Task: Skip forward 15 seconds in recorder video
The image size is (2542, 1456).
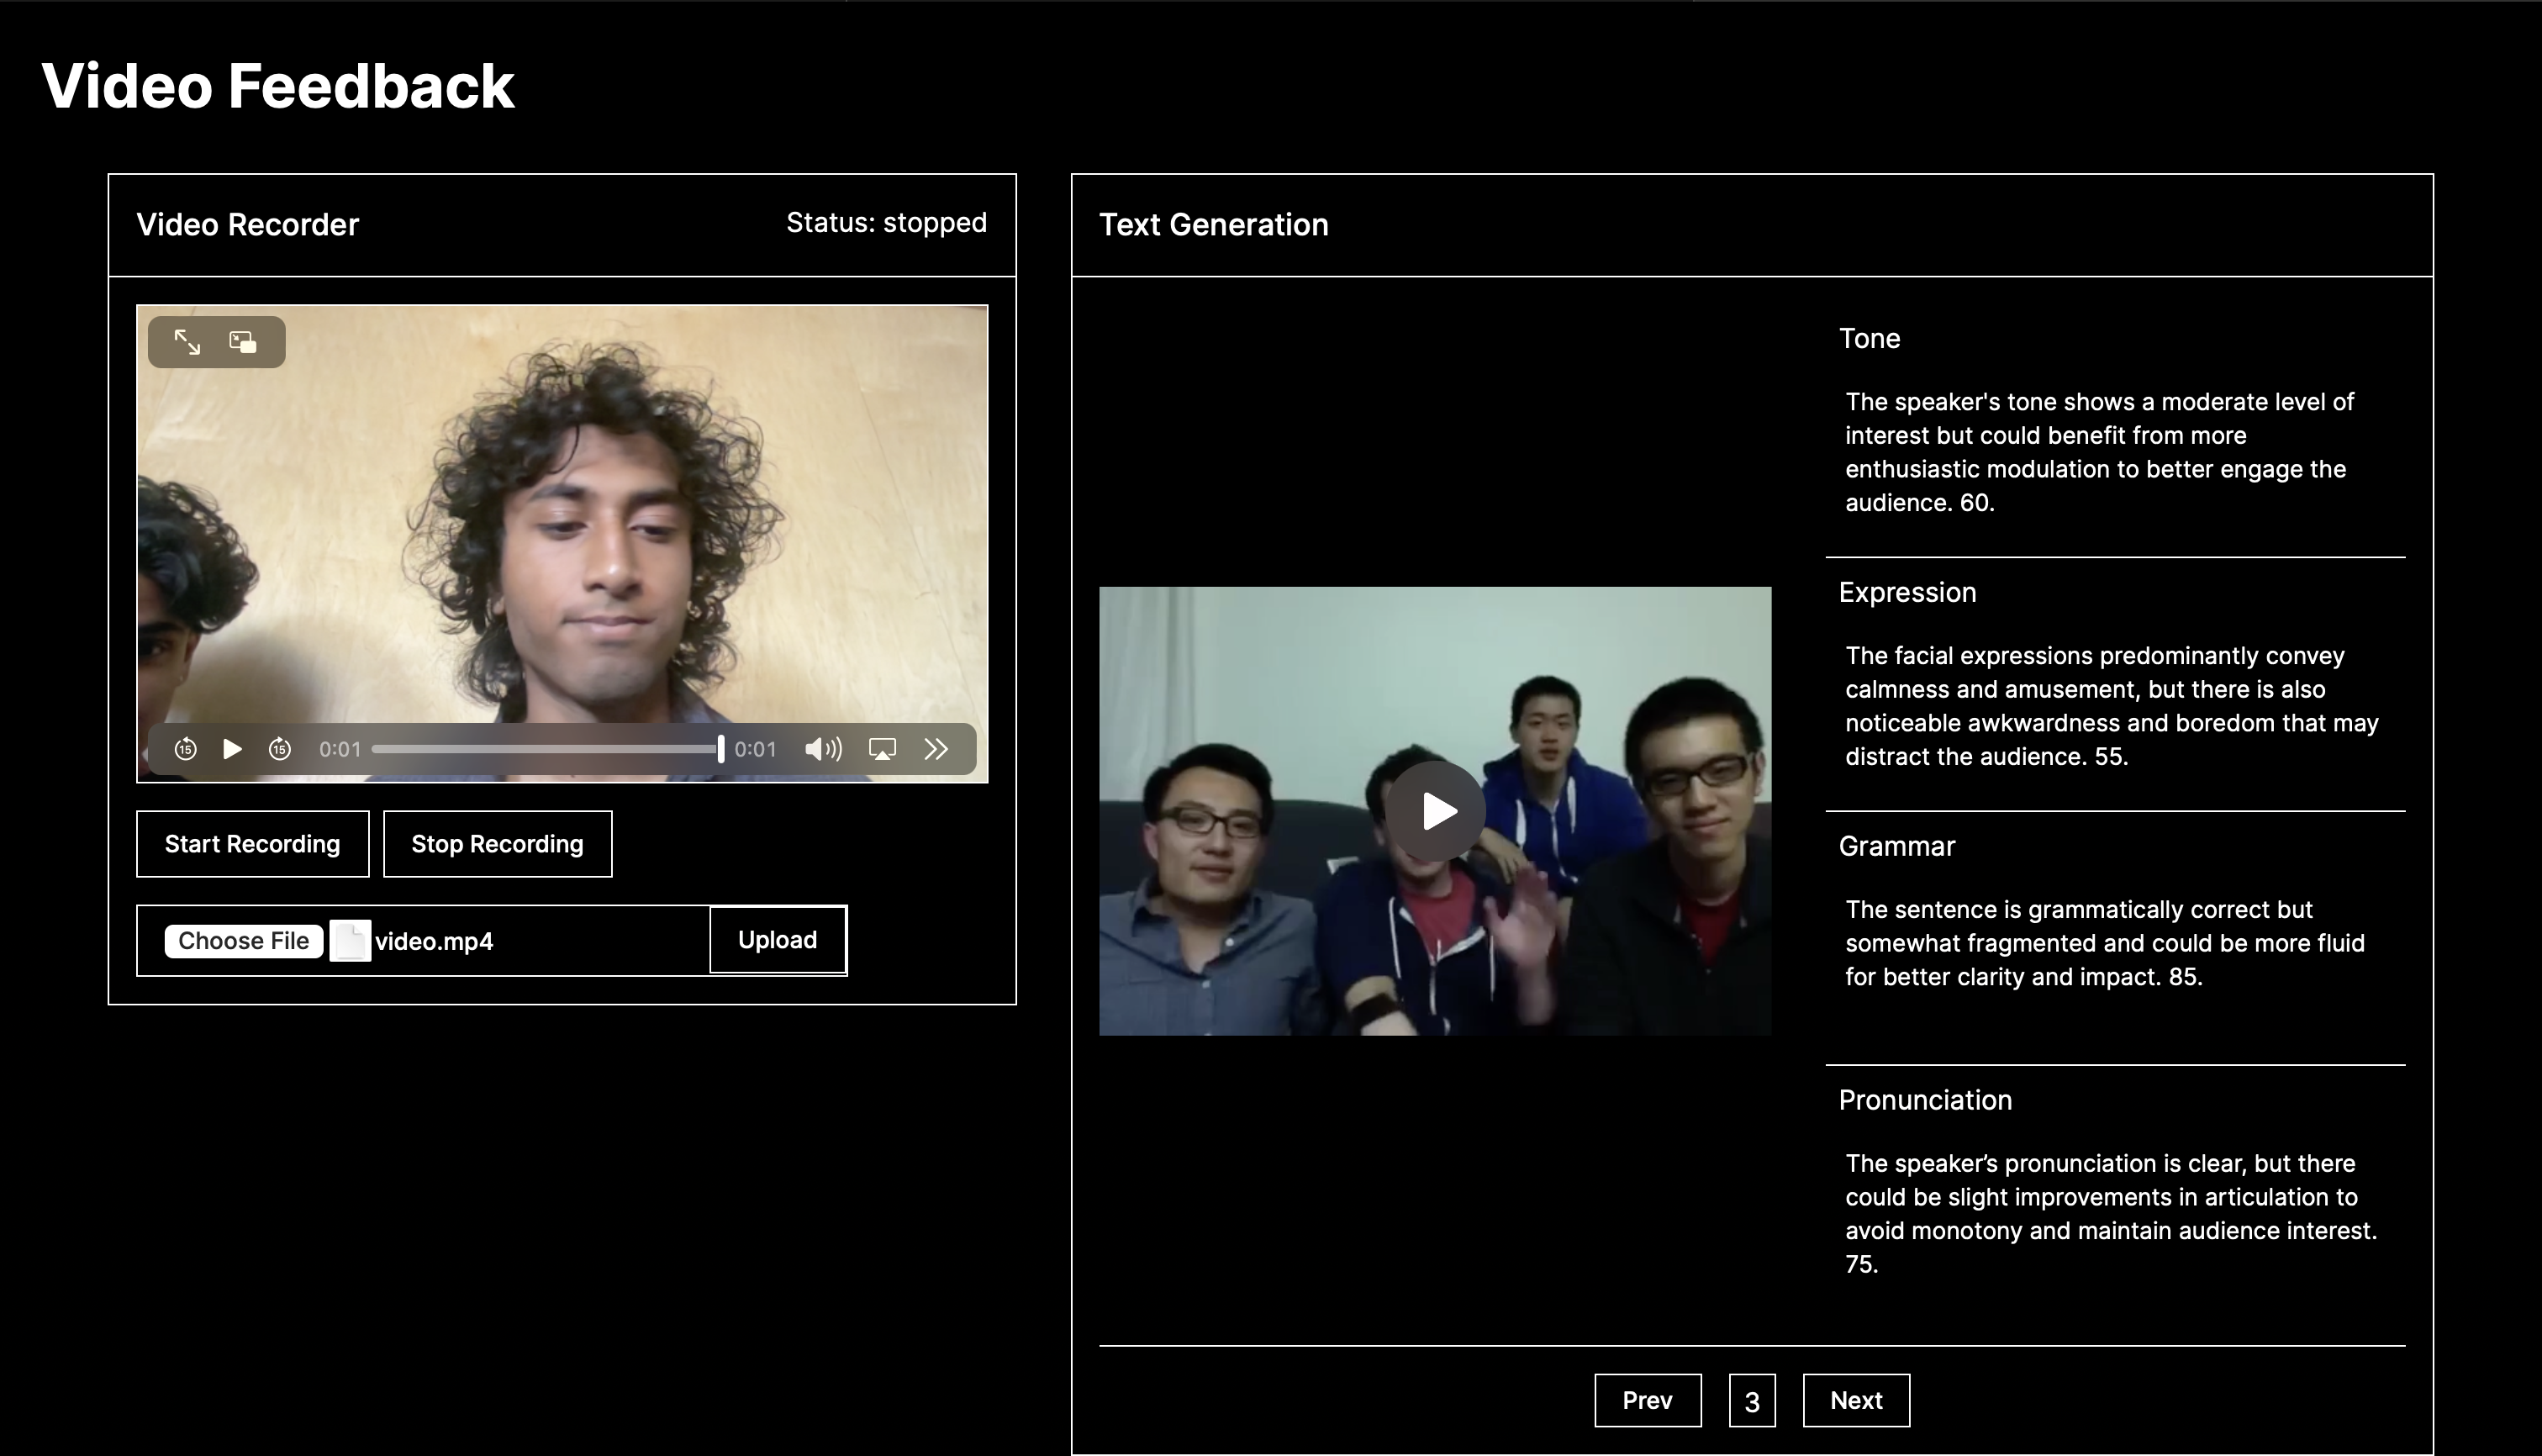Action: pyautogui.click(x=280, y=749)
